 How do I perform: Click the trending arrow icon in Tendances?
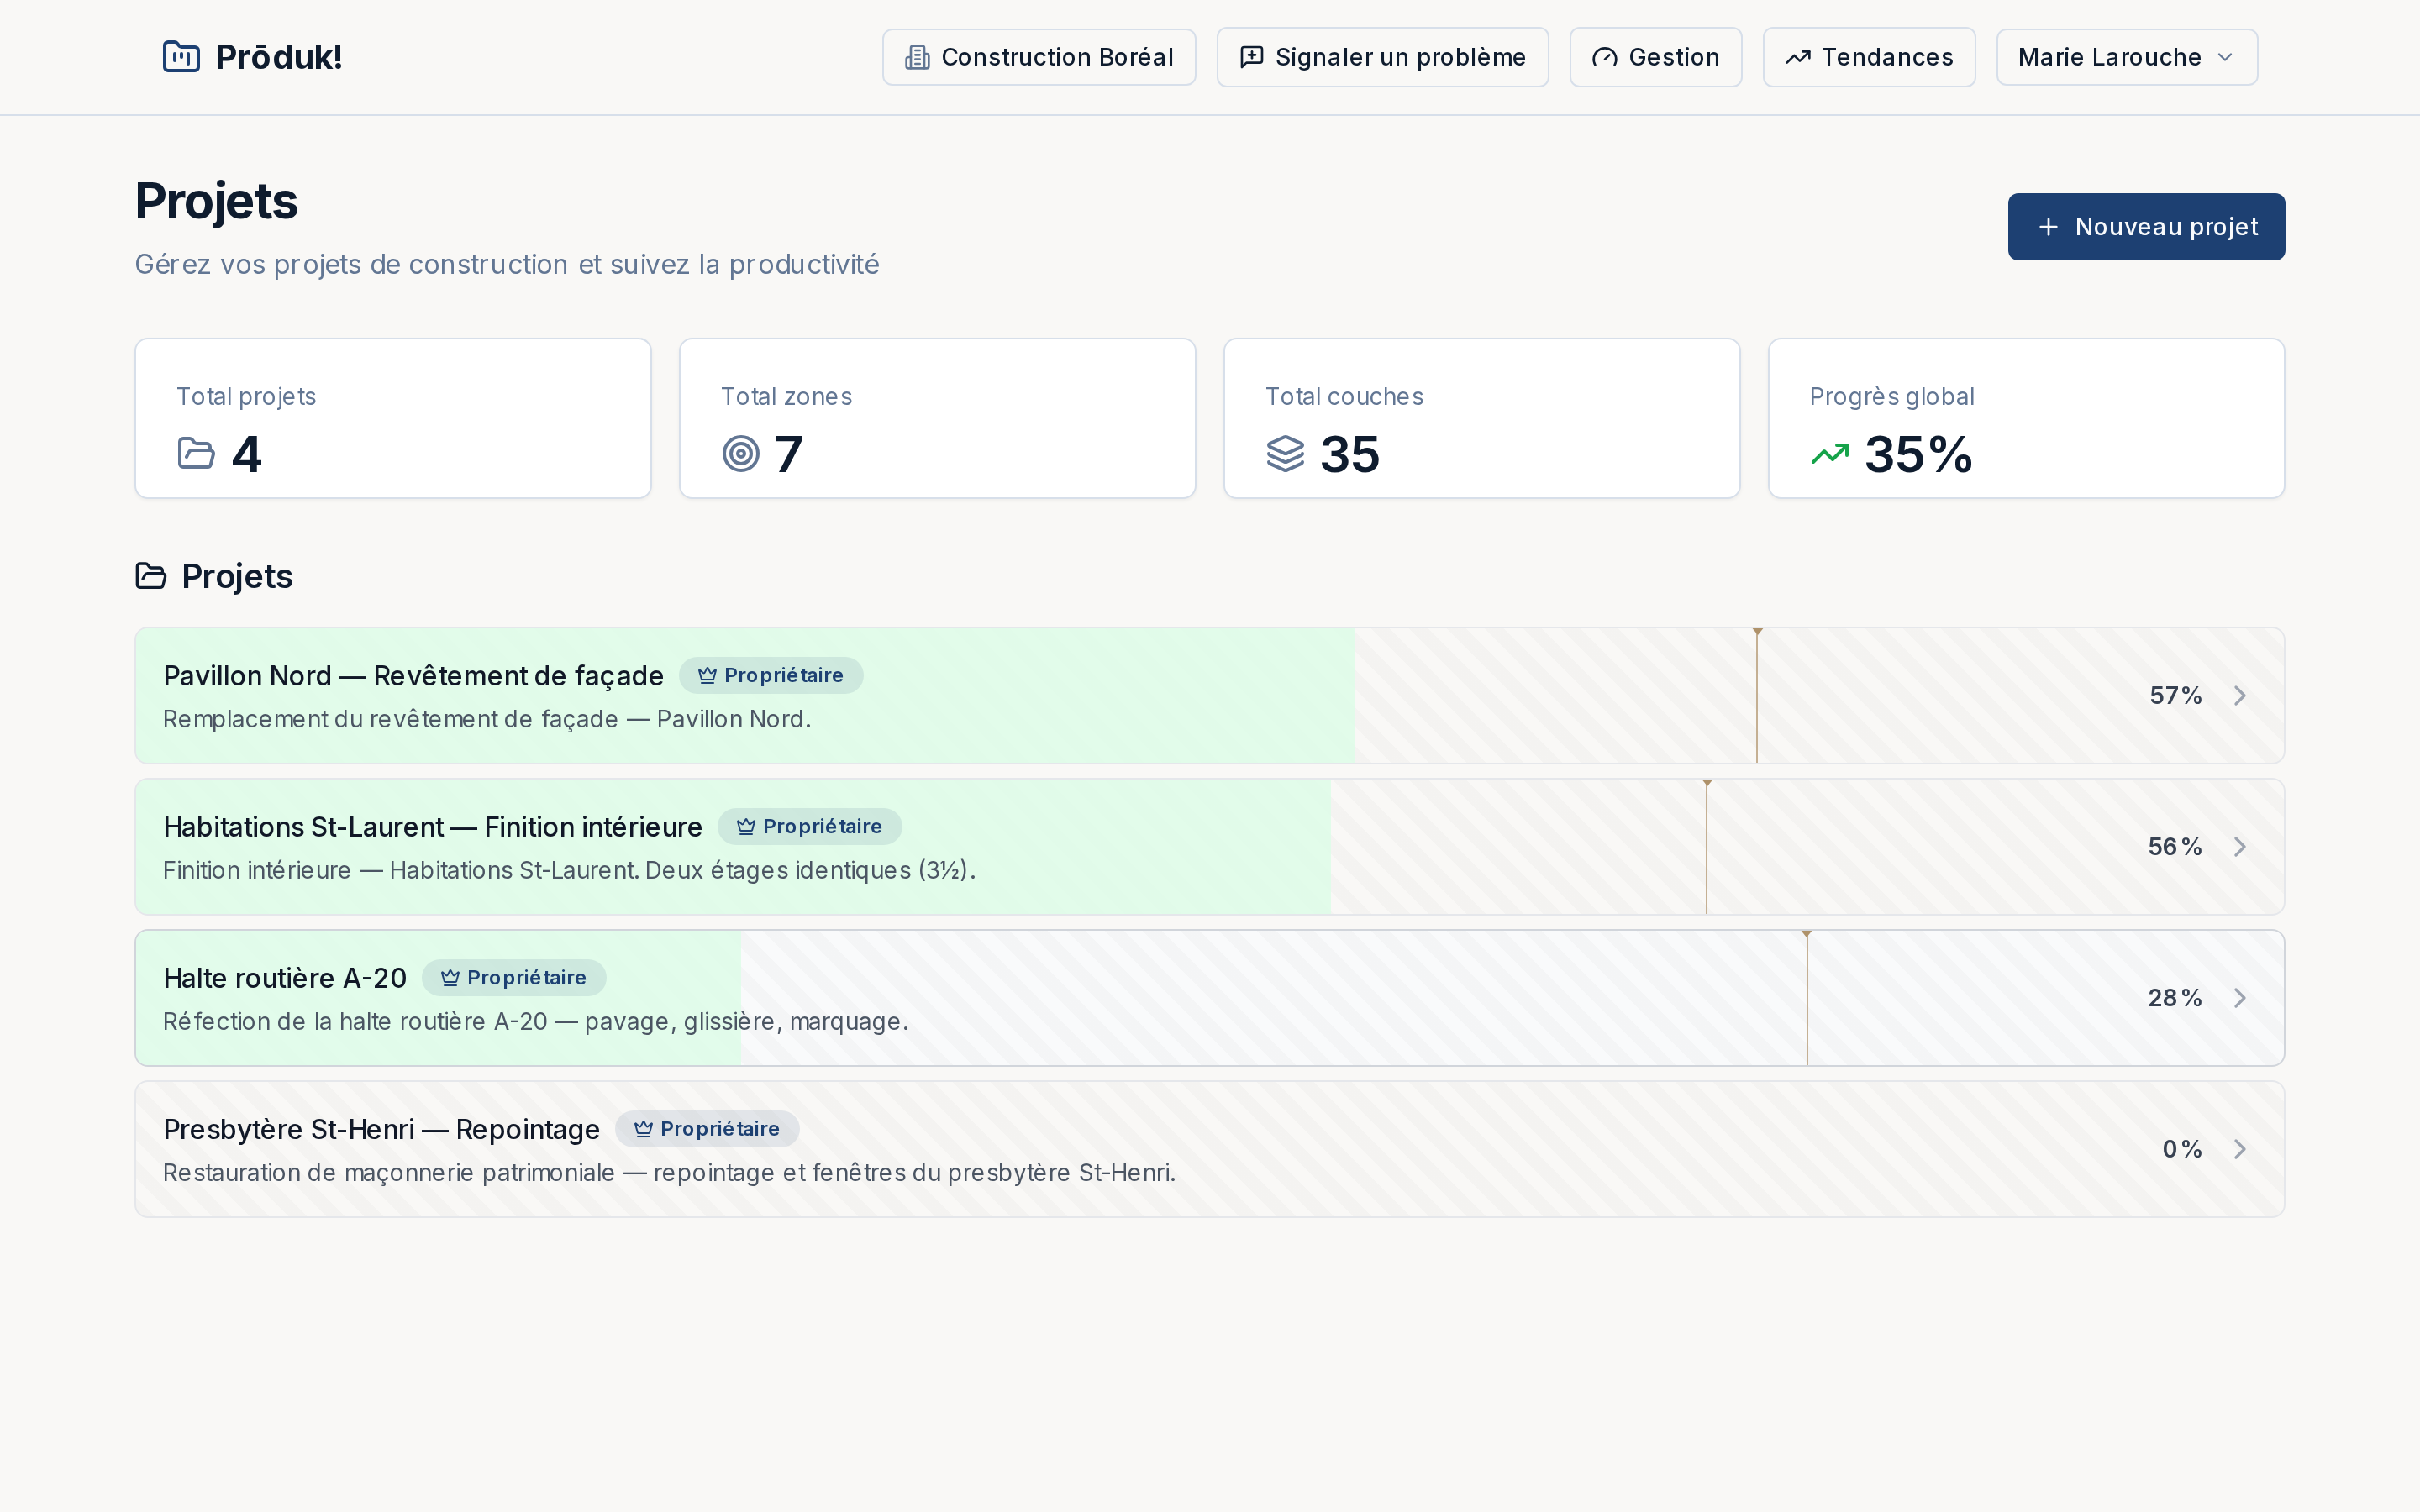pos(1798,57)
